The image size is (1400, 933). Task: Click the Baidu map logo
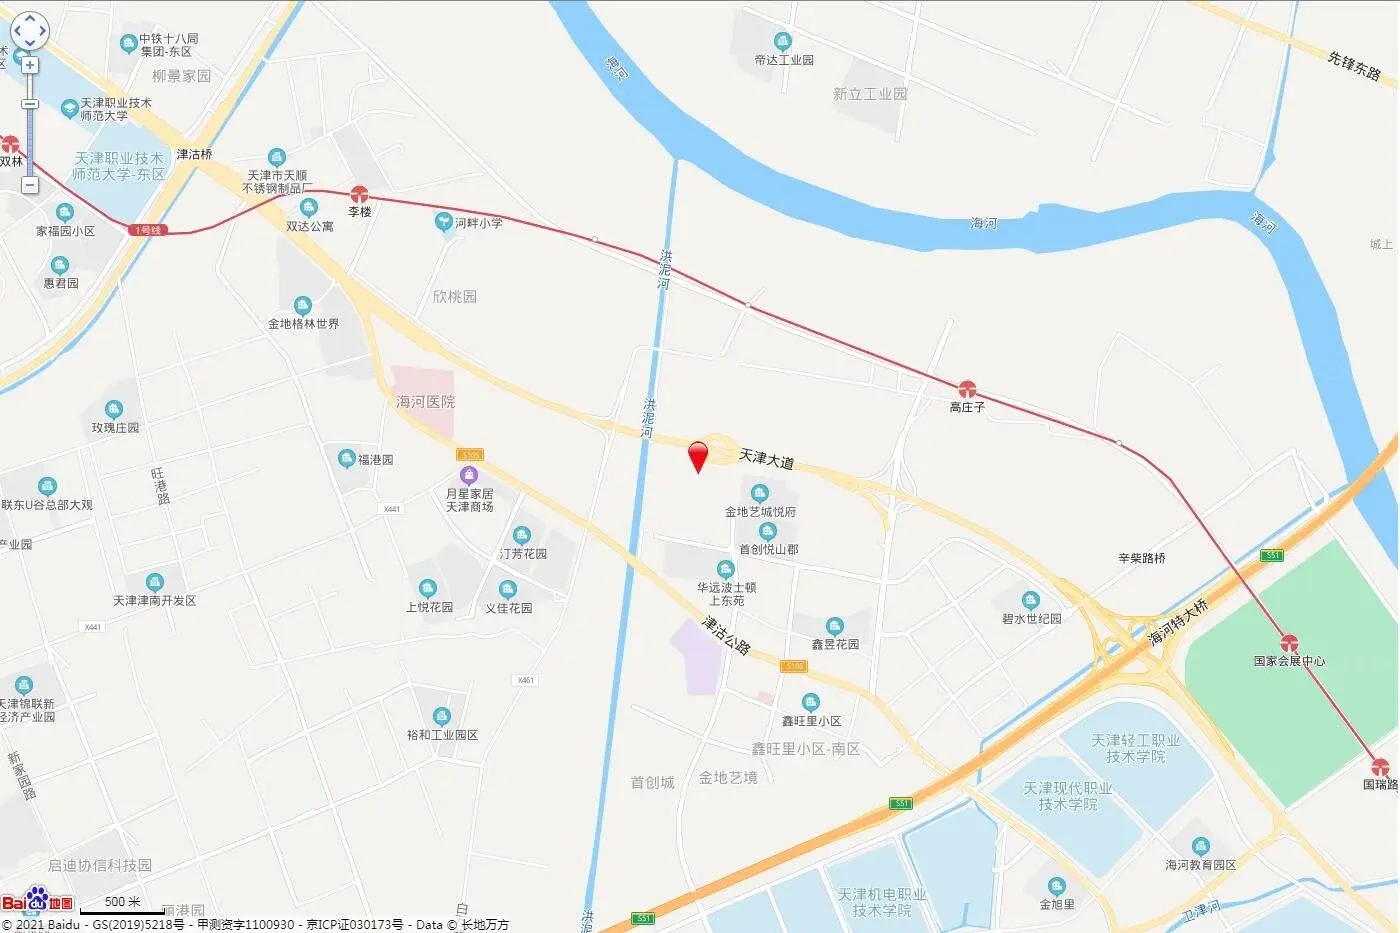[37, 901]
